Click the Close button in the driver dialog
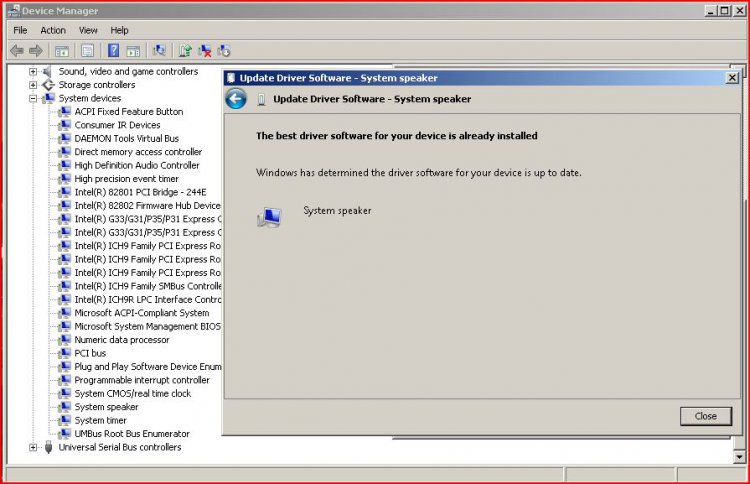 click(706, 416)
